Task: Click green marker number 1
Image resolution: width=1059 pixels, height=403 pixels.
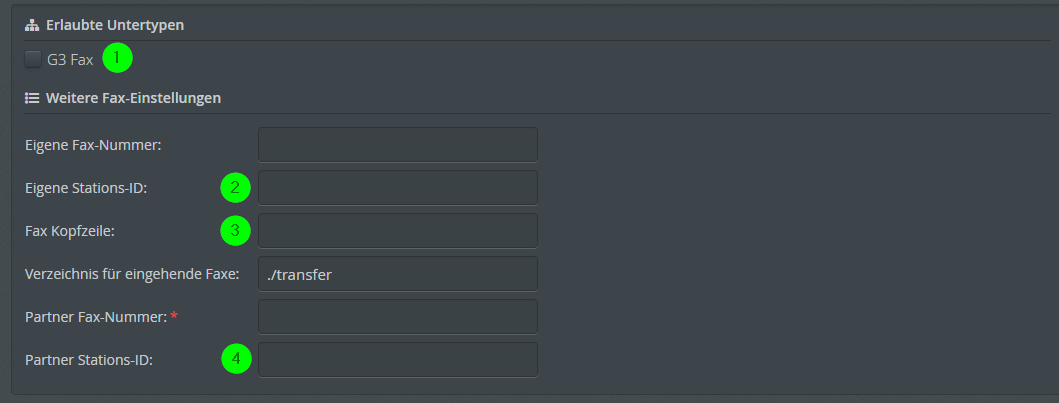Action: tap(118, 58)
